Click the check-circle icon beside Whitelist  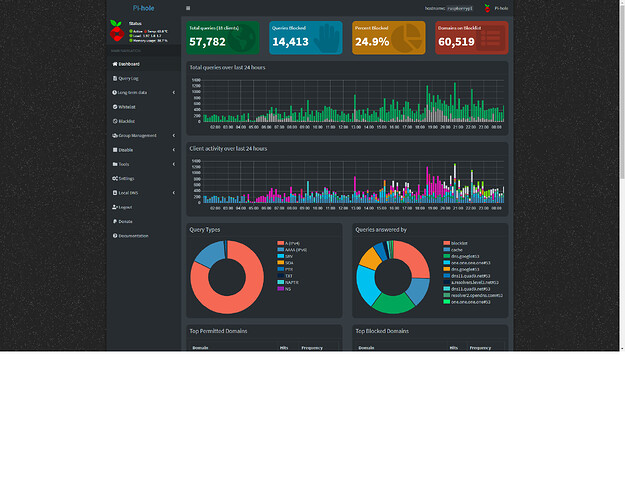[x=115, y=107]
